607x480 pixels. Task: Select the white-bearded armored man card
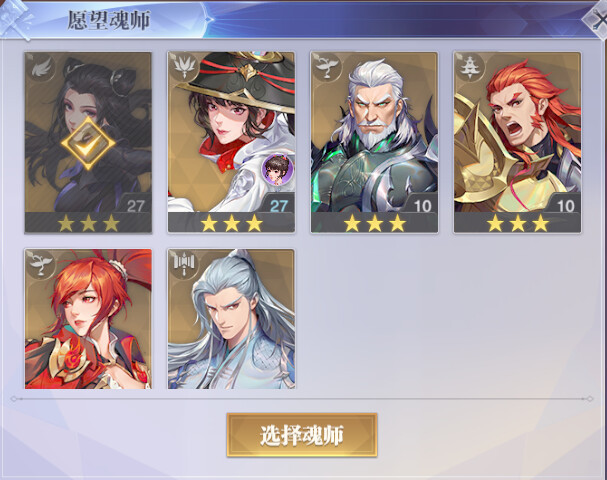pyautogui.click(x=374, y=142)
